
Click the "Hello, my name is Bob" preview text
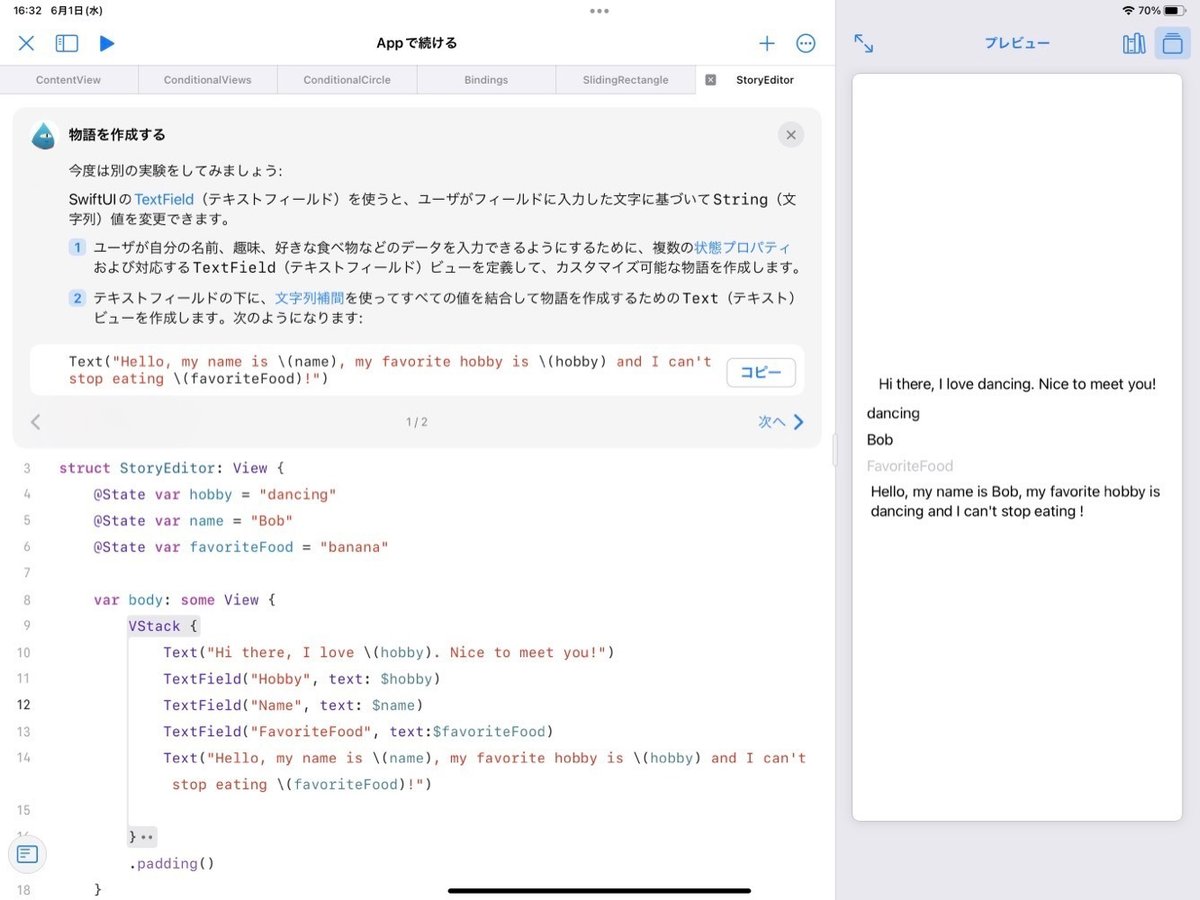[1015, 501]
